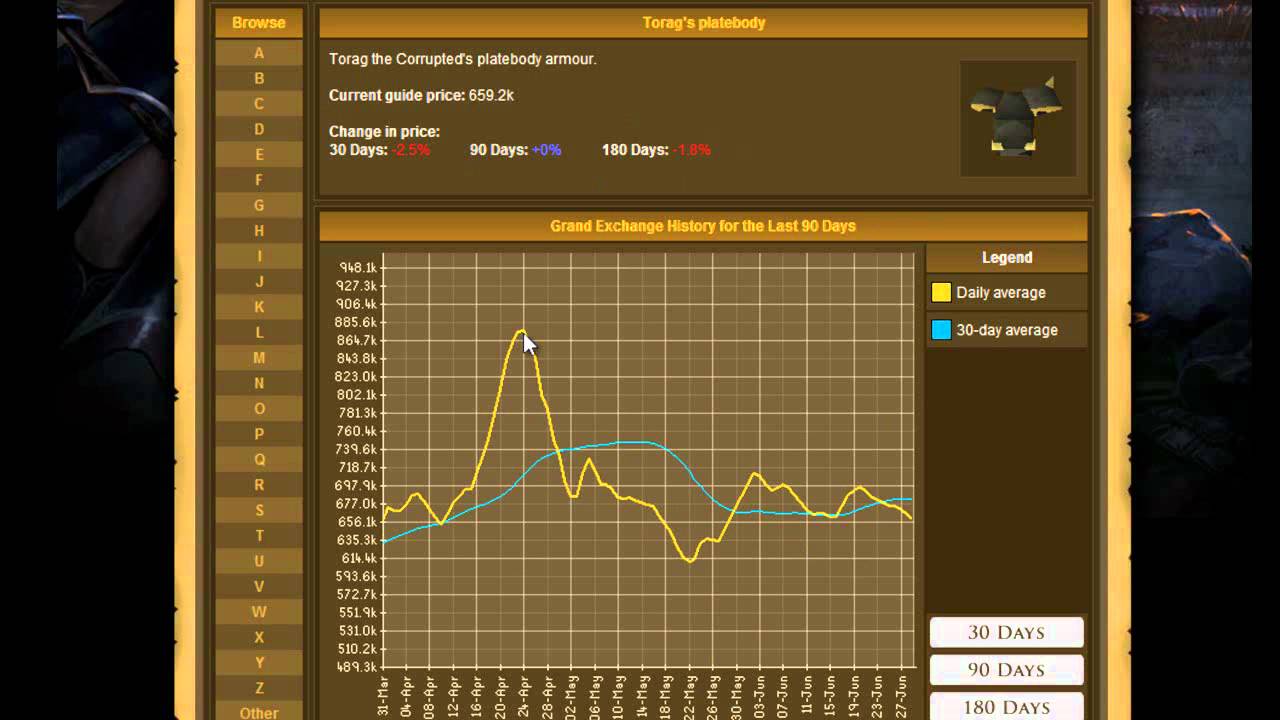Browse items starting with M
Screen dimensions: 1280x720
click(259, 358)
